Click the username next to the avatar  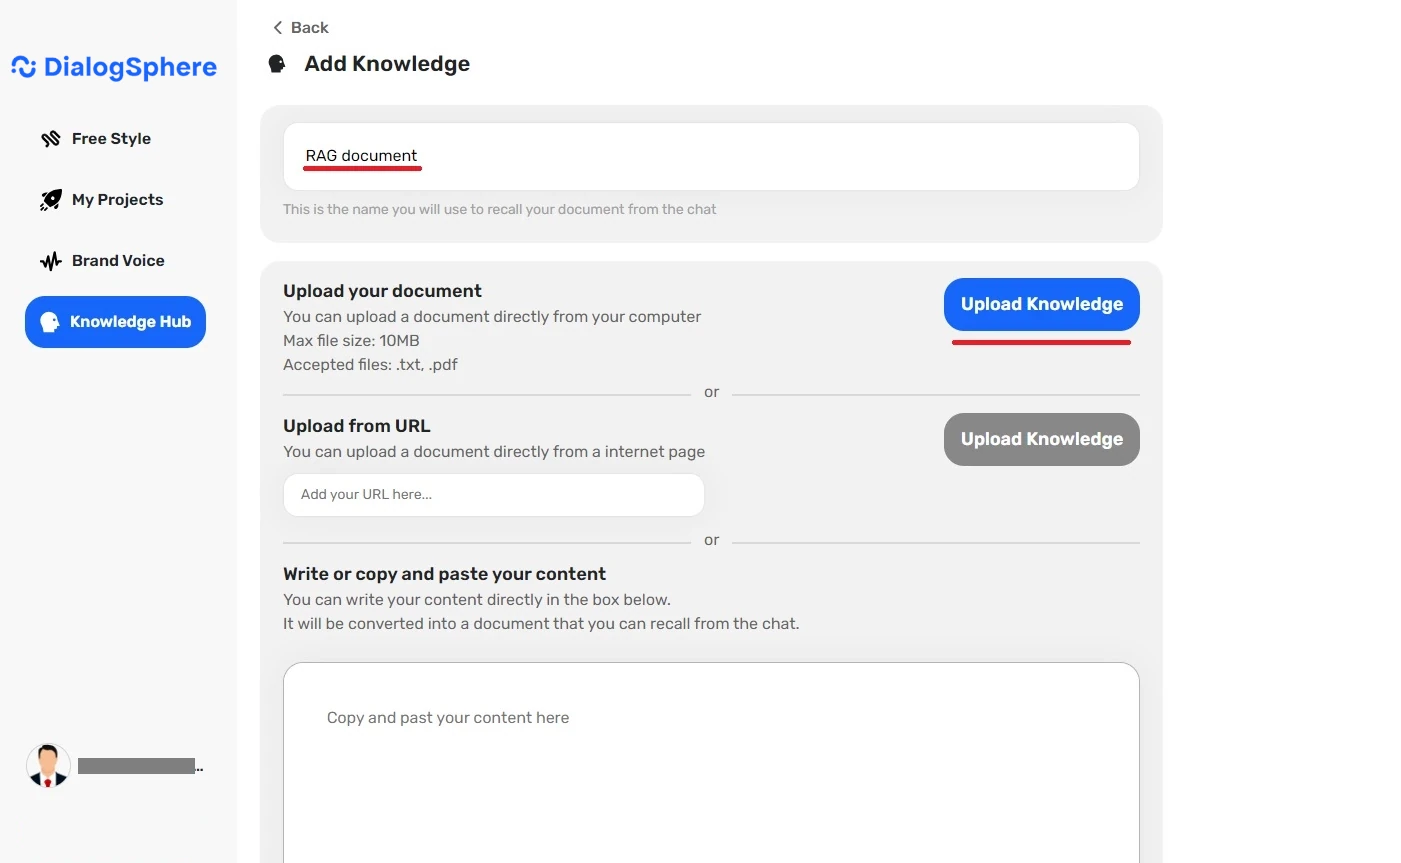click(138, 765)
